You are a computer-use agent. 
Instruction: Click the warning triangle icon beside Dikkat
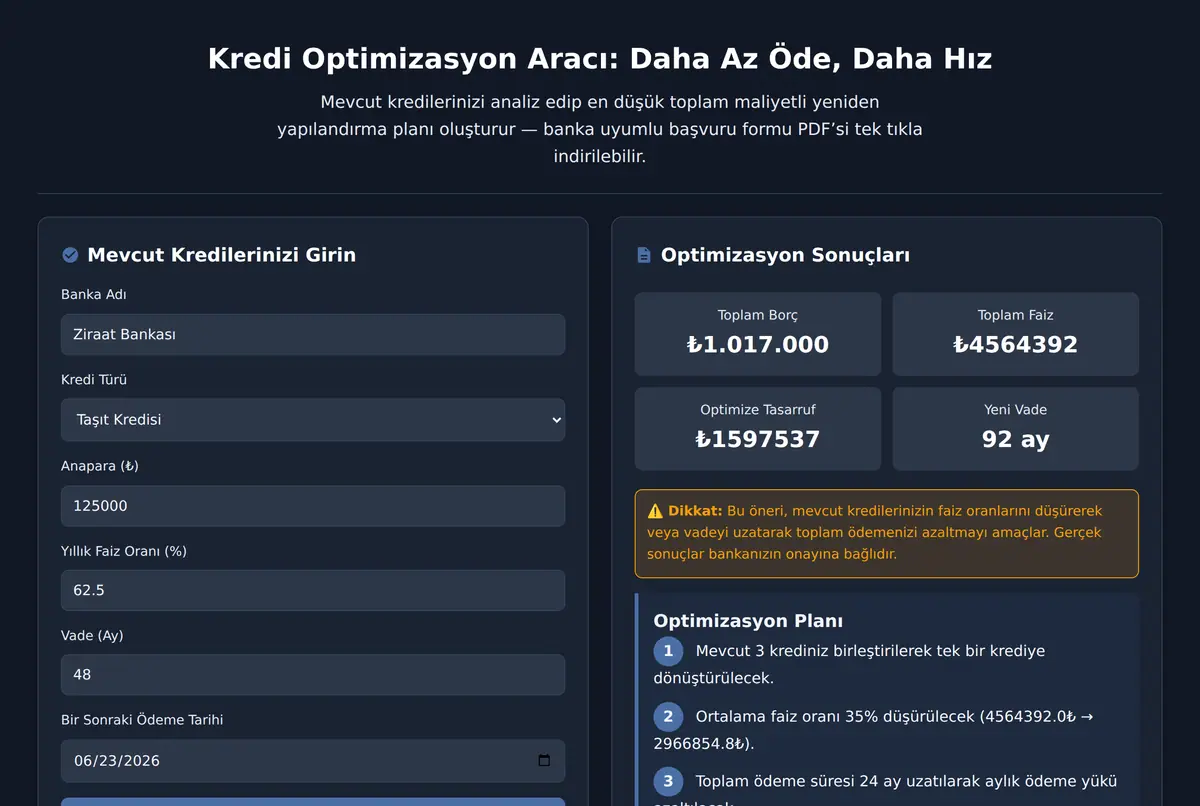(x=656, y=510)
